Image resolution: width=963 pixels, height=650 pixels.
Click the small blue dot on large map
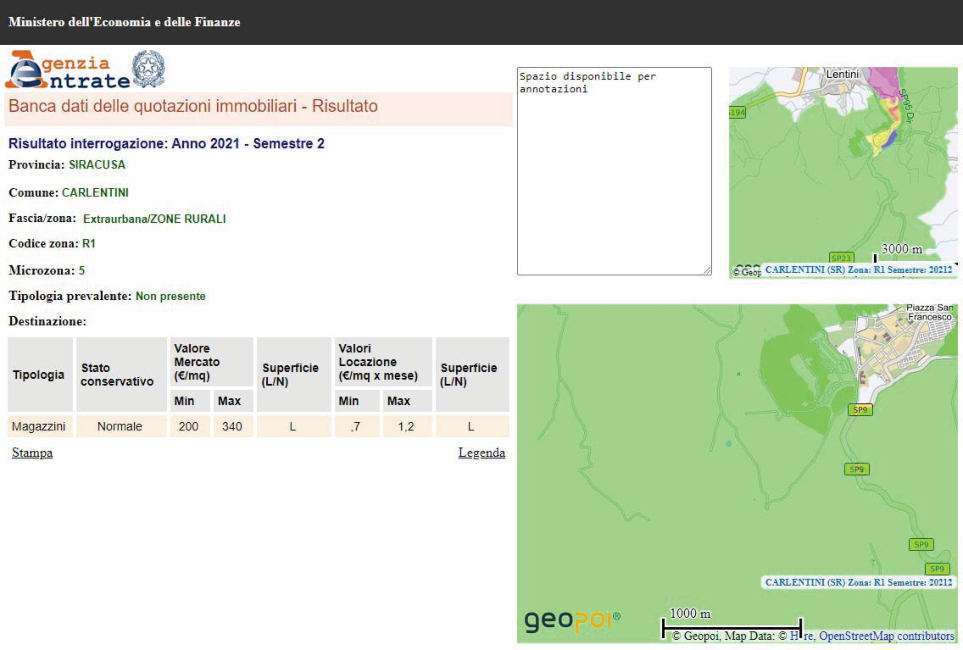[x=729, y=442]
